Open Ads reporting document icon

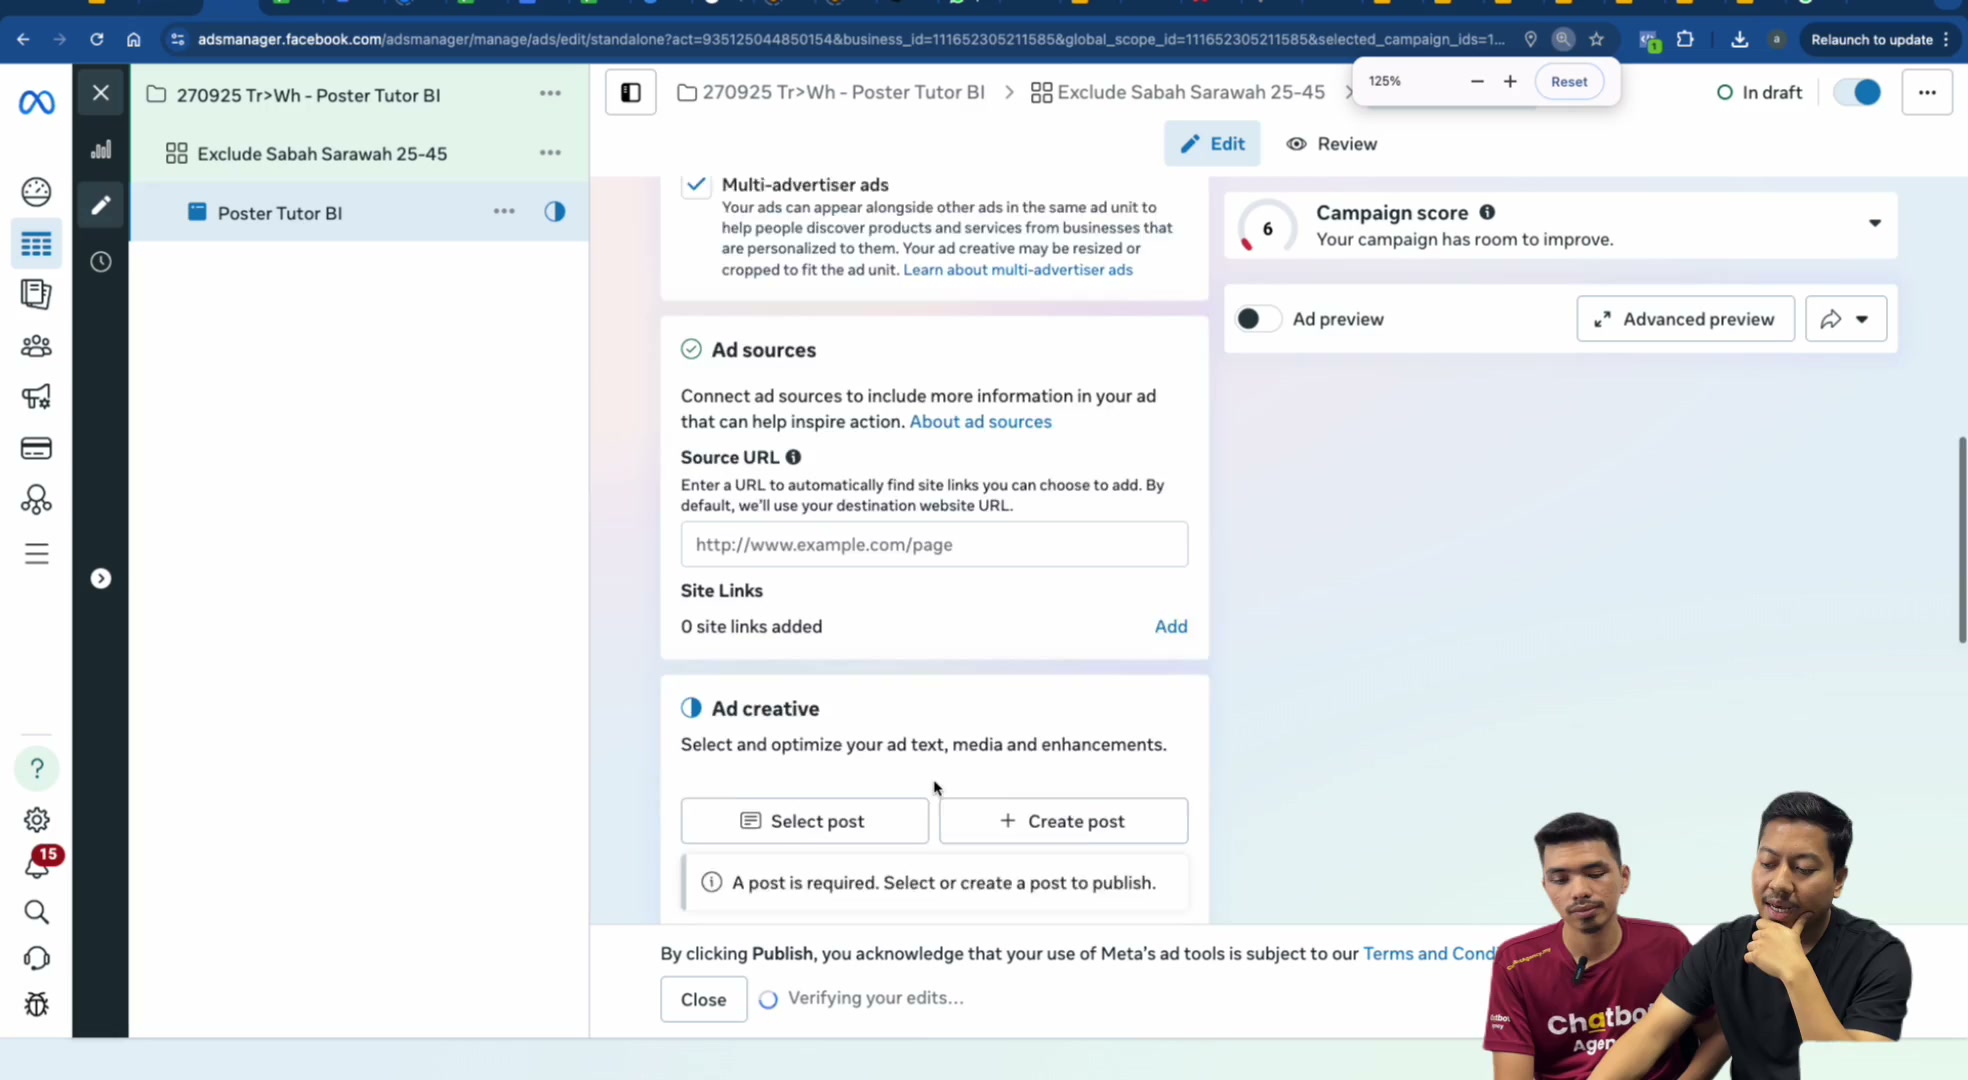(x=36, y=294)
